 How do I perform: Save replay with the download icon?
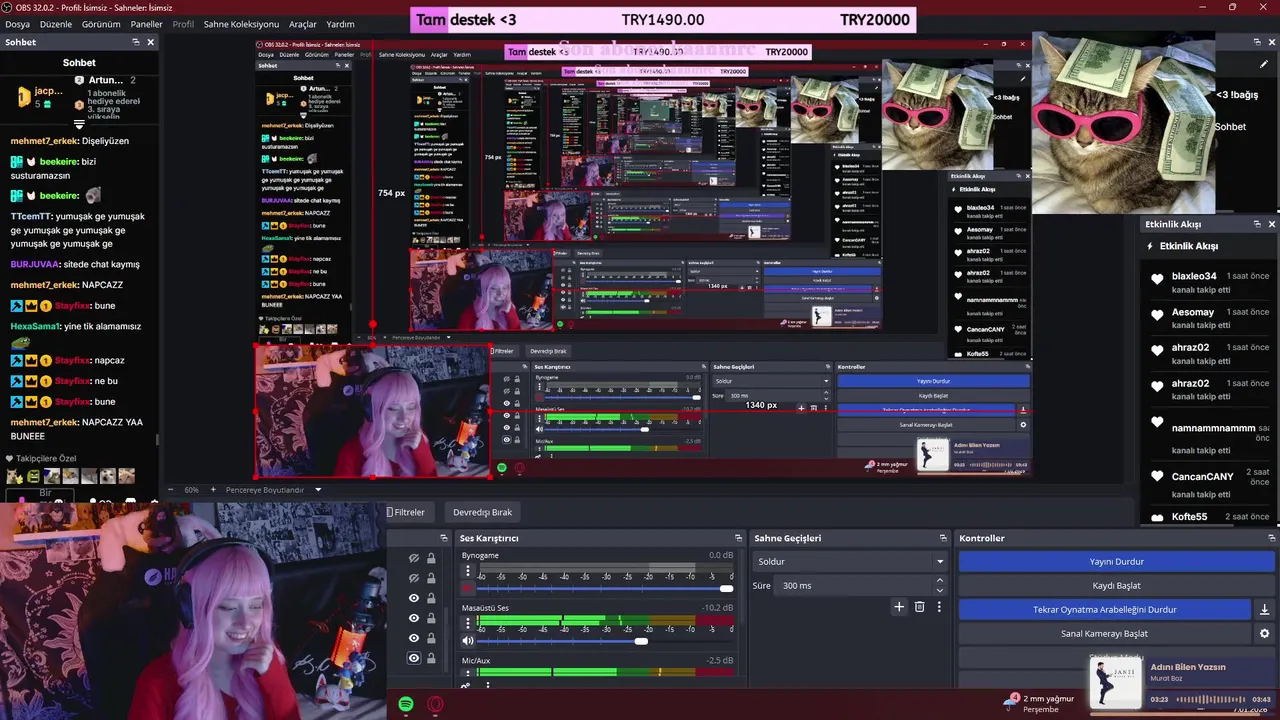(1264, 610)
